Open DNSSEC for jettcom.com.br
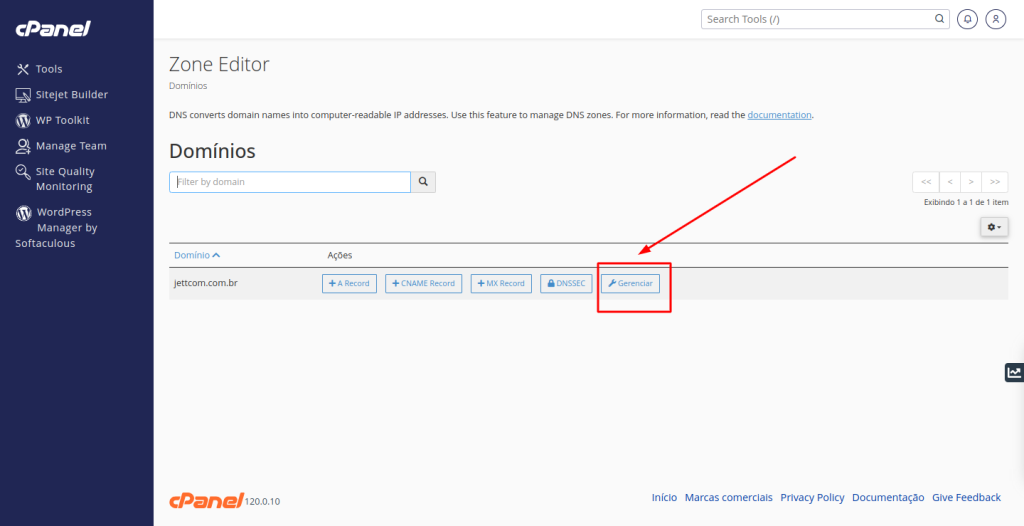The height and width of the screenshot is (526, 1024). [x=566, y=284]
